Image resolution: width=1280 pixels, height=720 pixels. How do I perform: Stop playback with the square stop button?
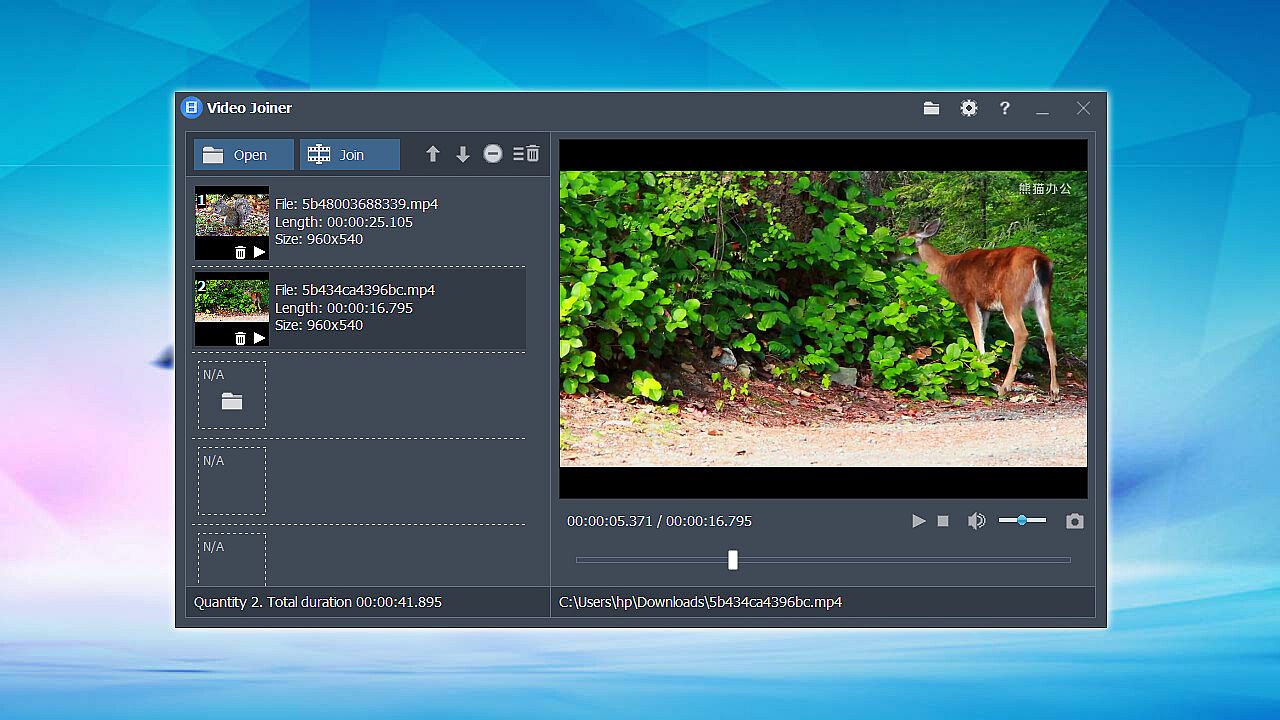tap(943, 521)
